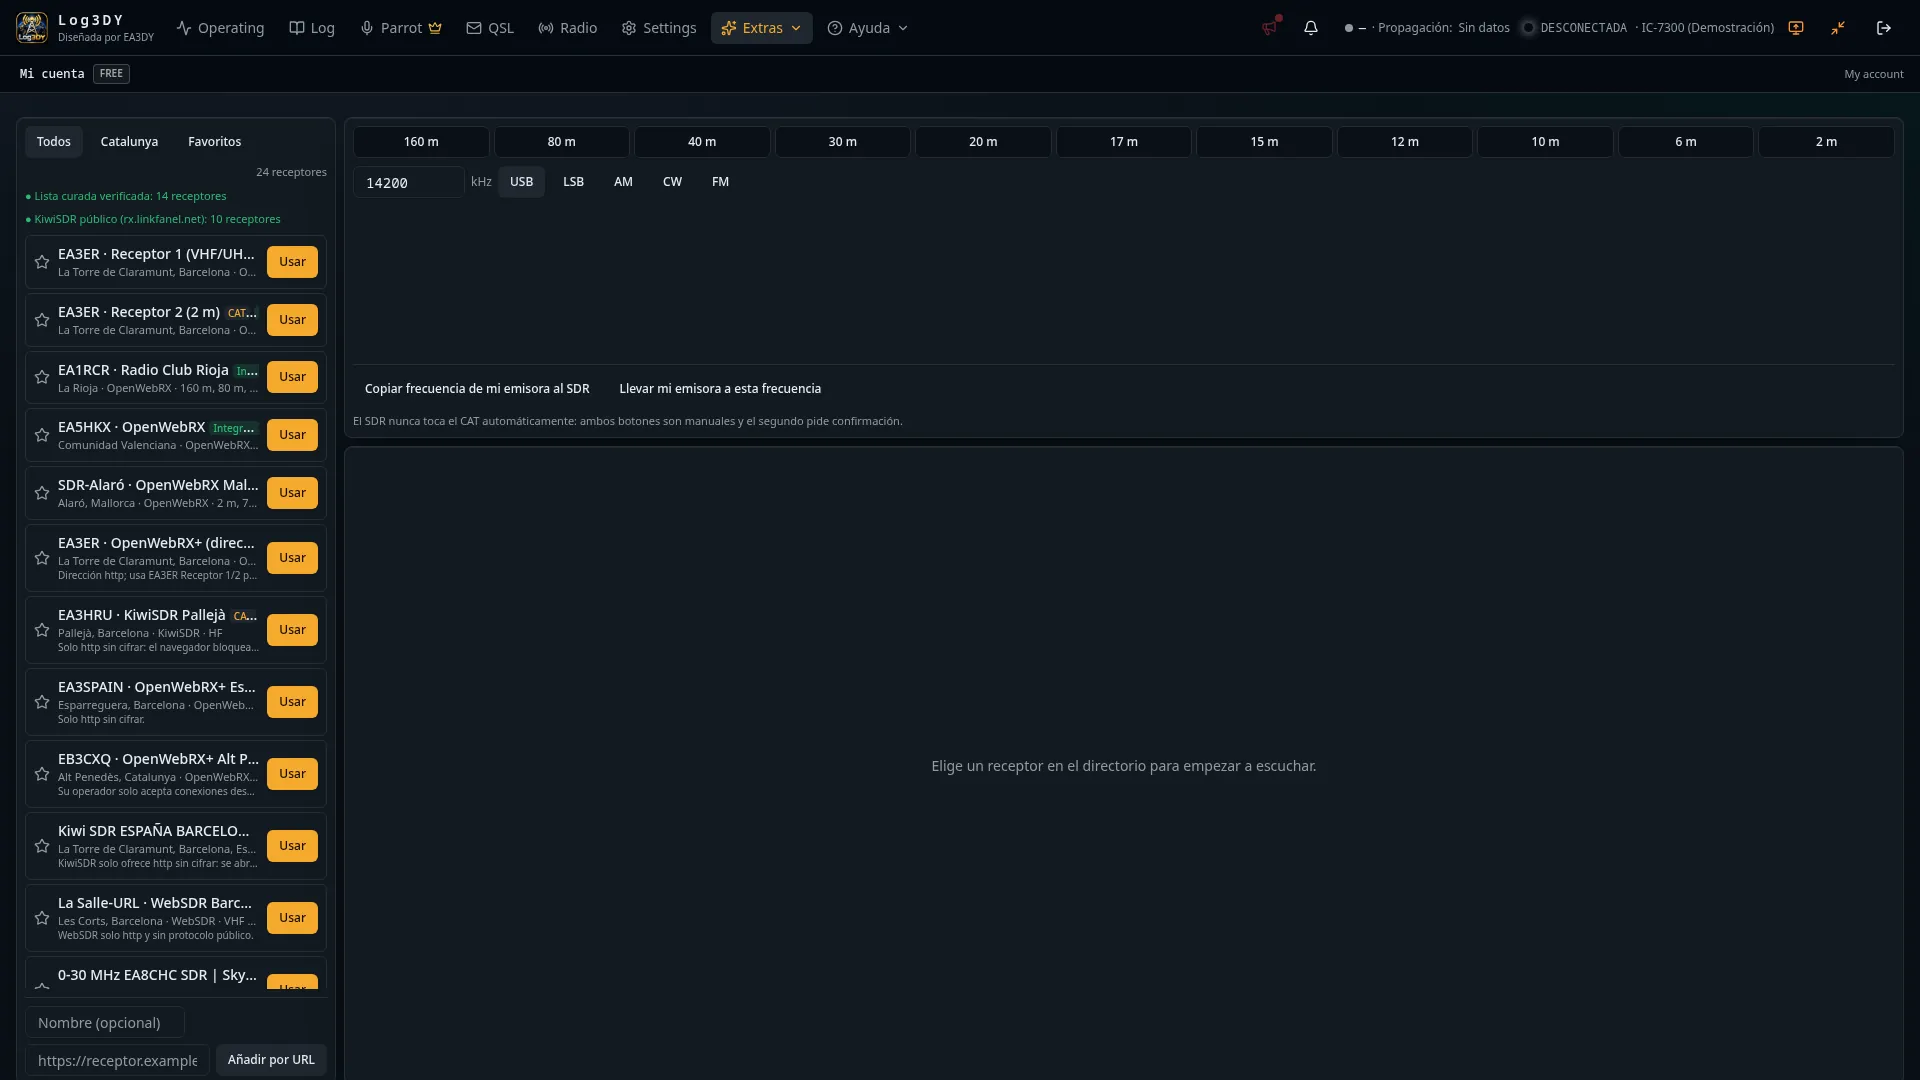Screen dimensions: 1920x1080
Task: Click Llevar mi emisora a esta frecuencia
Action: pyautogui.click(x=720, y=389)
